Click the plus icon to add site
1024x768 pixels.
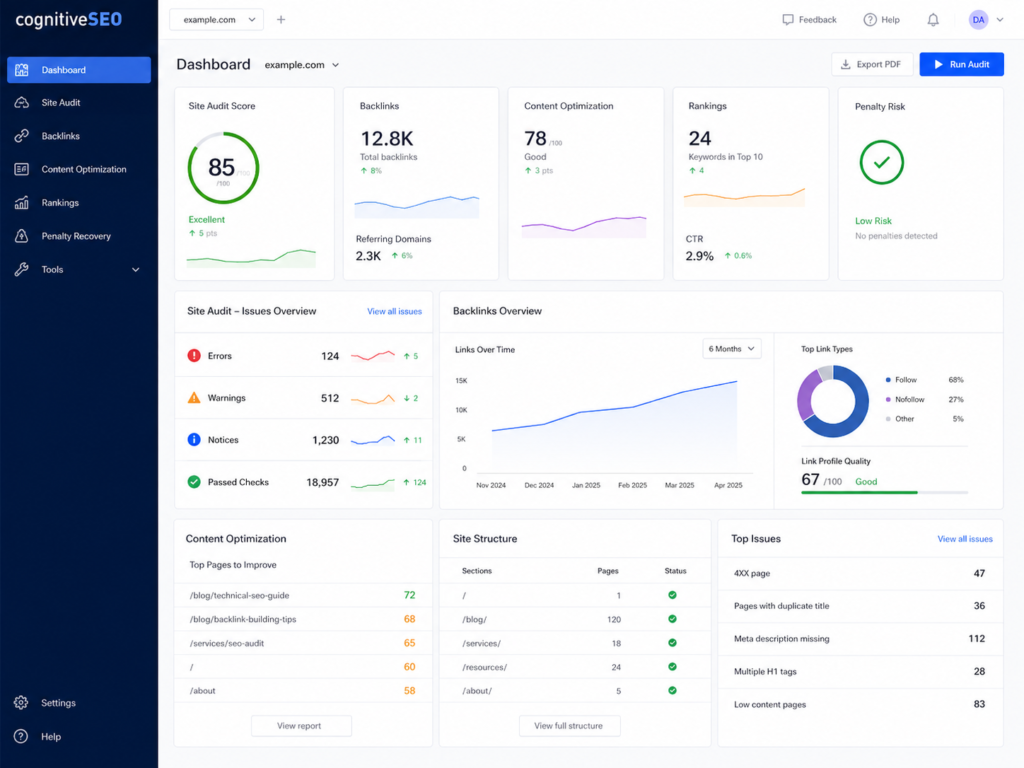pos(281,20)
